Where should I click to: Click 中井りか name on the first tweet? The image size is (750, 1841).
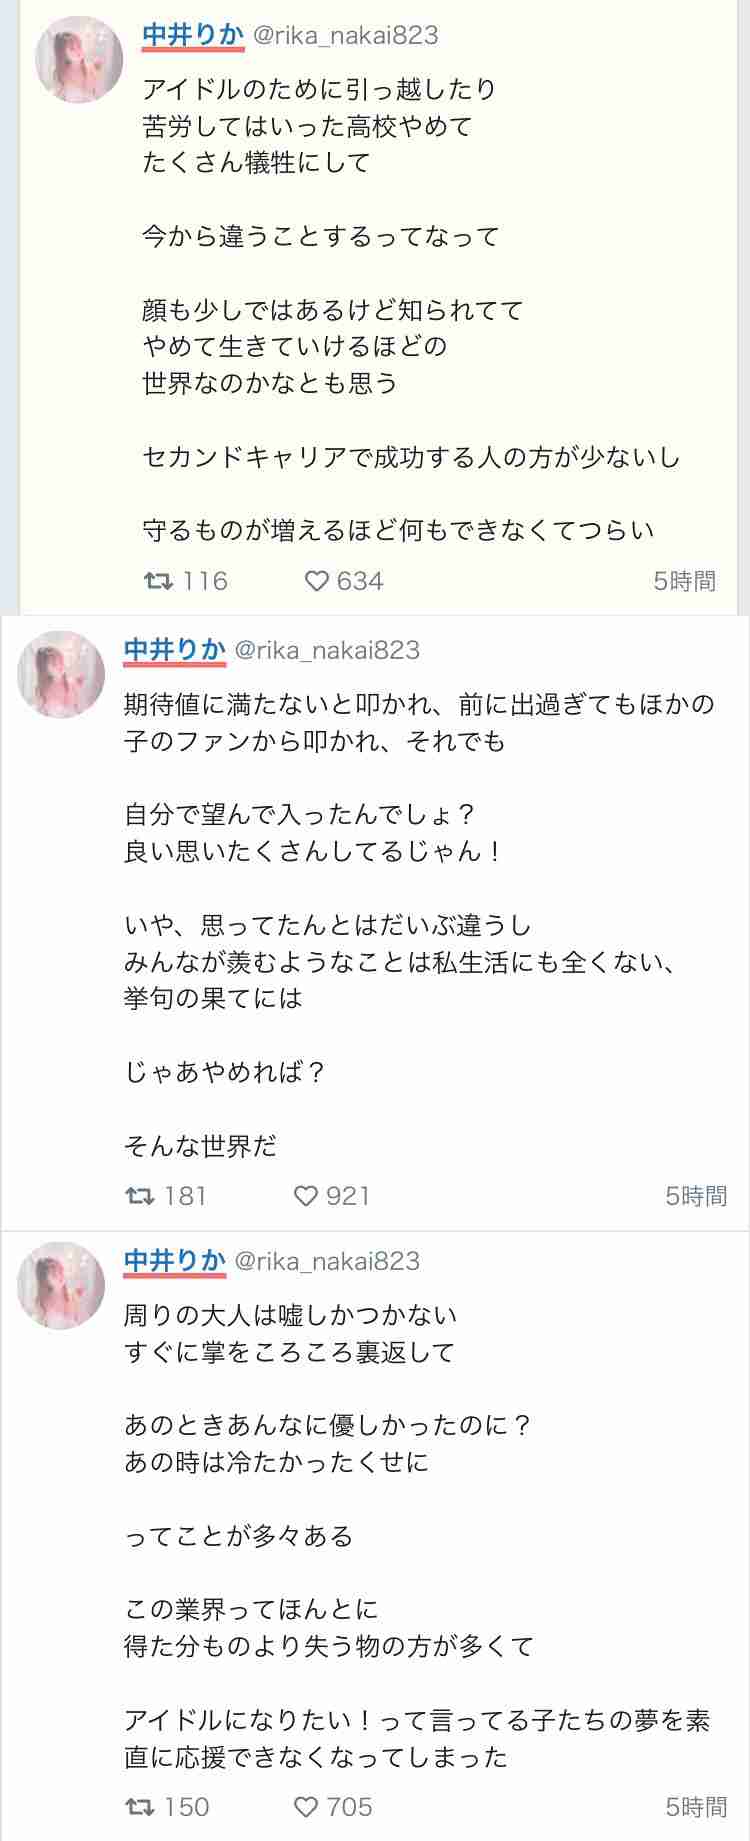pyautogui.click(x=193, y=35)
